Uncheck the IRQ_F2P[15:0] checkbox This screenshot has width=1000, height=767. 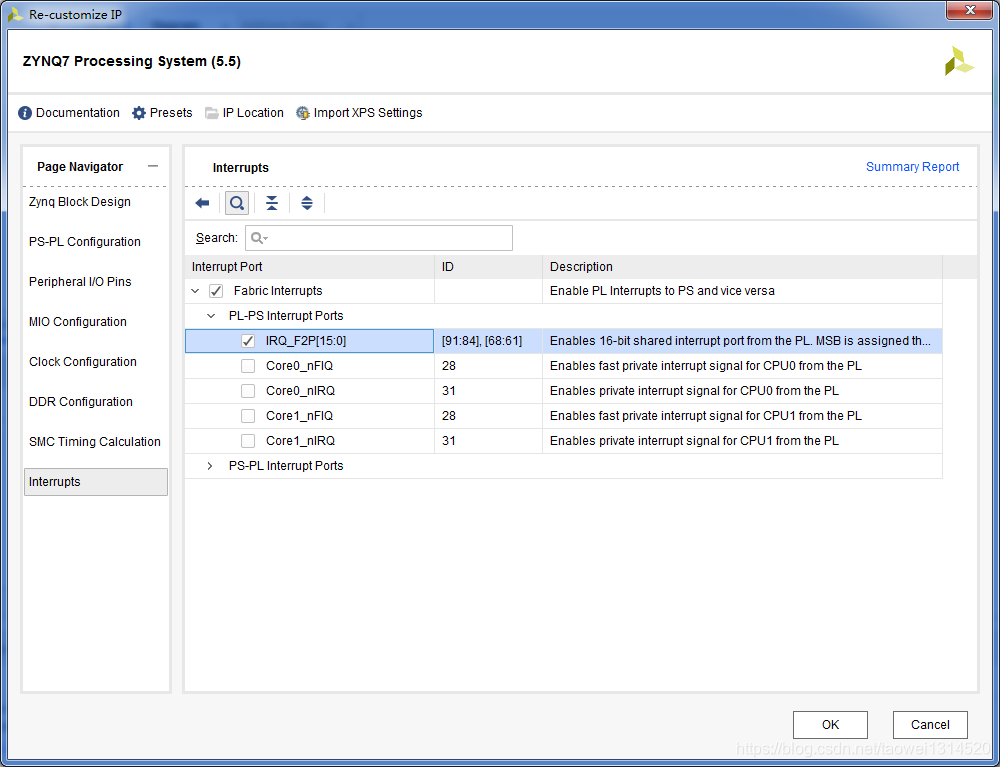coord(248,341)
